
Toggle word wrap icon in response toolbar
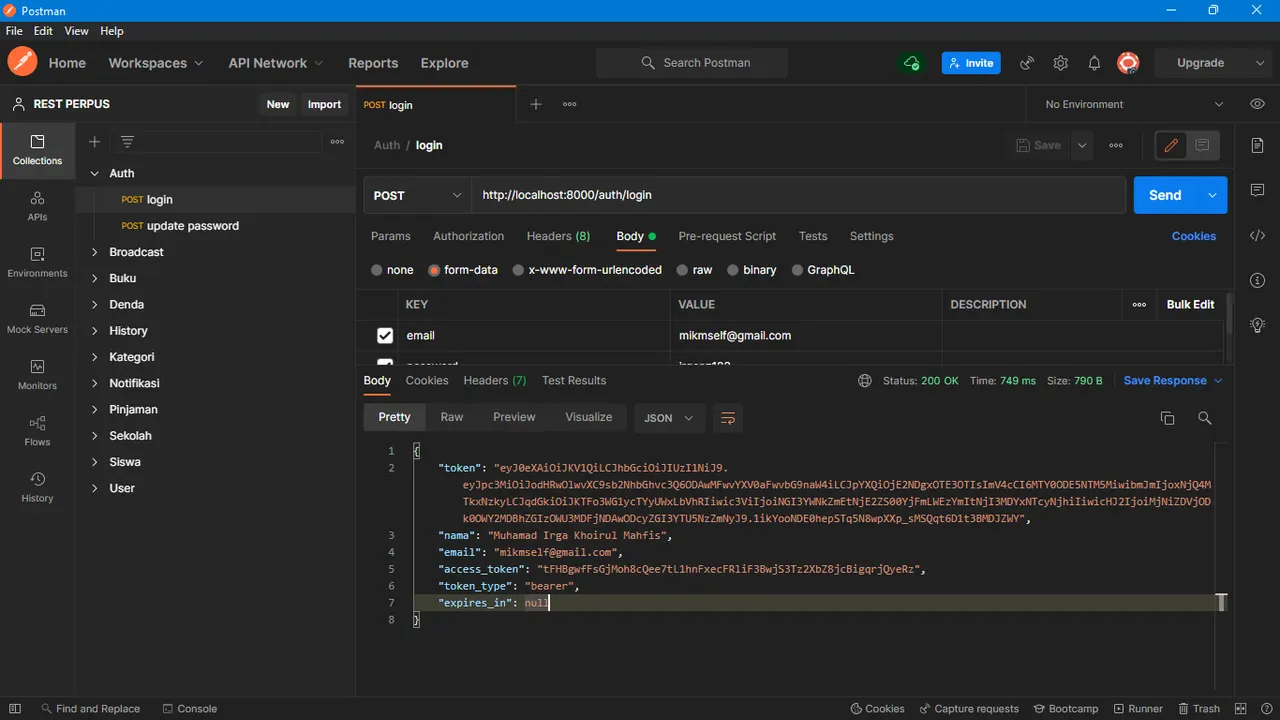[x=728, y=418]
